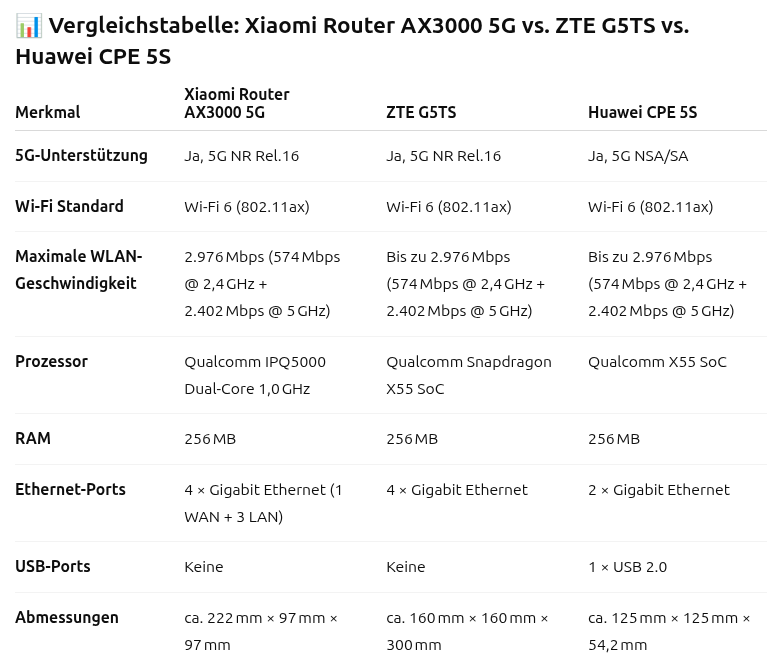
Task: Click the Ja, 5G NSA/SA cell
Action: [638, 156]
